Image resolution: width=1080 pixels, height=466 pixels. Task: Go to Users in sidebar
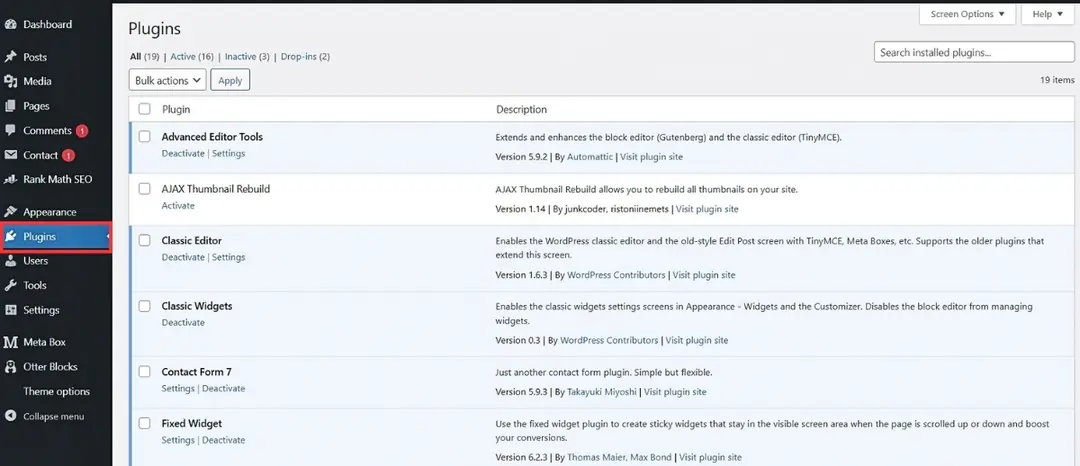click(36, 261)
